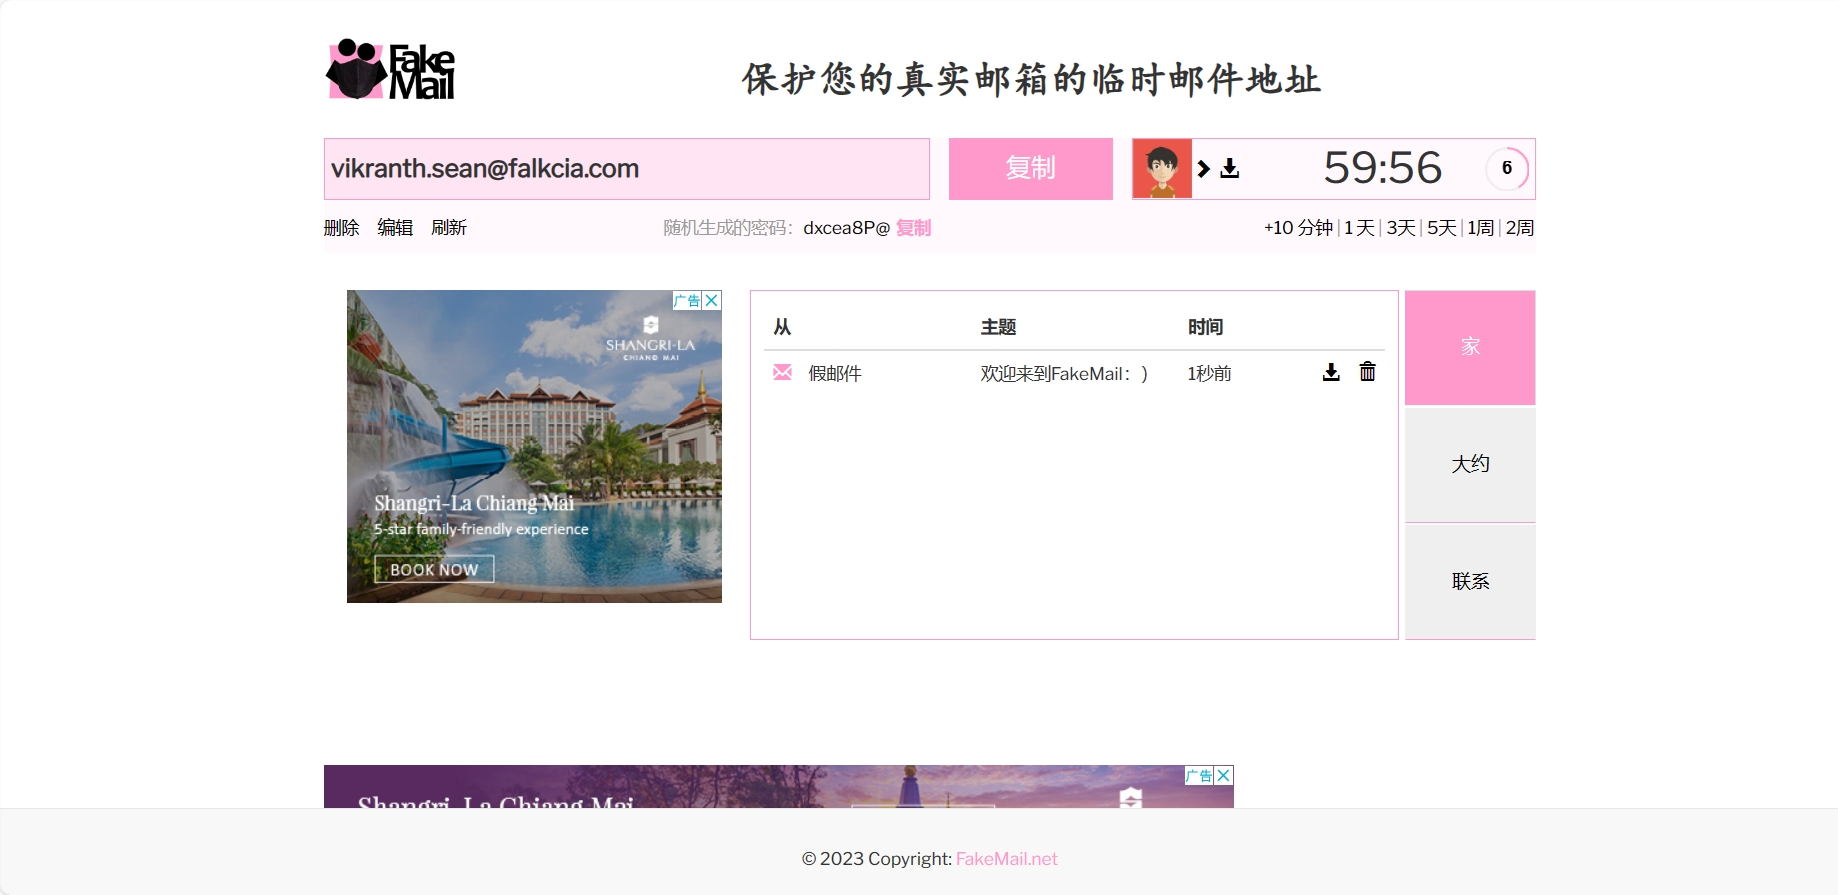
Task: Click the download icon next to the timer
Action: coord(1230,169)
